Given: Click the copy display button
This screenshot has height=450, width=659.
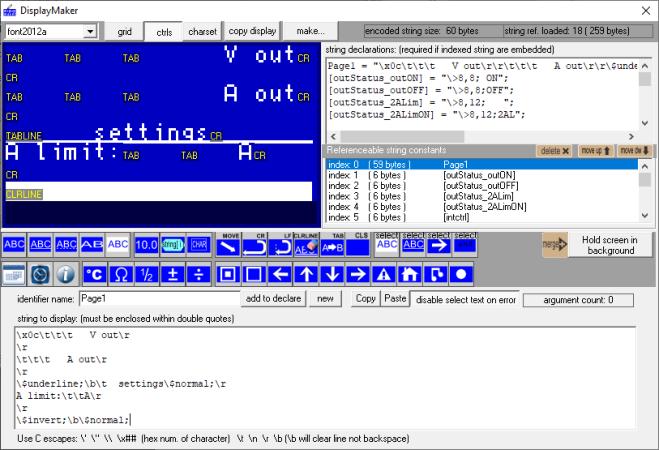Looking at the screenshot, I should click(x=252, y=31).
